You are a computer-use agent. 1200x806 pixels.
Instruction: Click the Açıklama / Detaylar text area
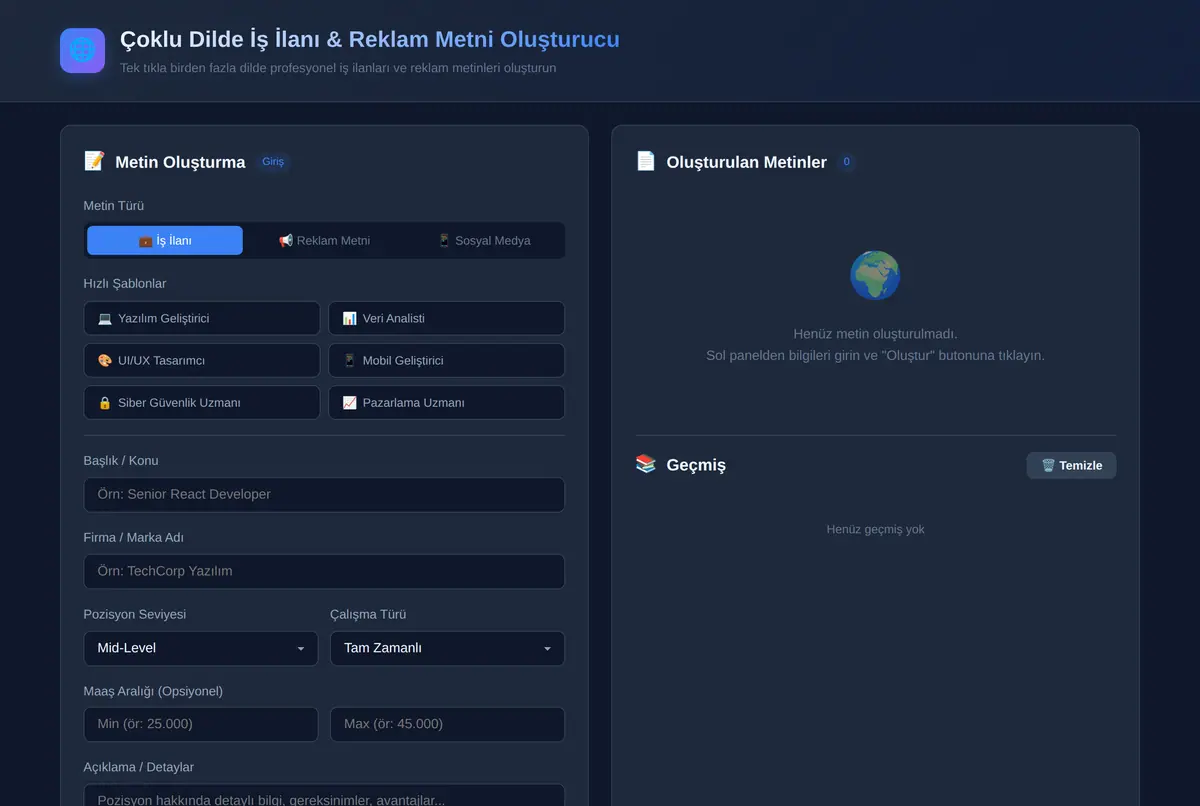(324, 795)
